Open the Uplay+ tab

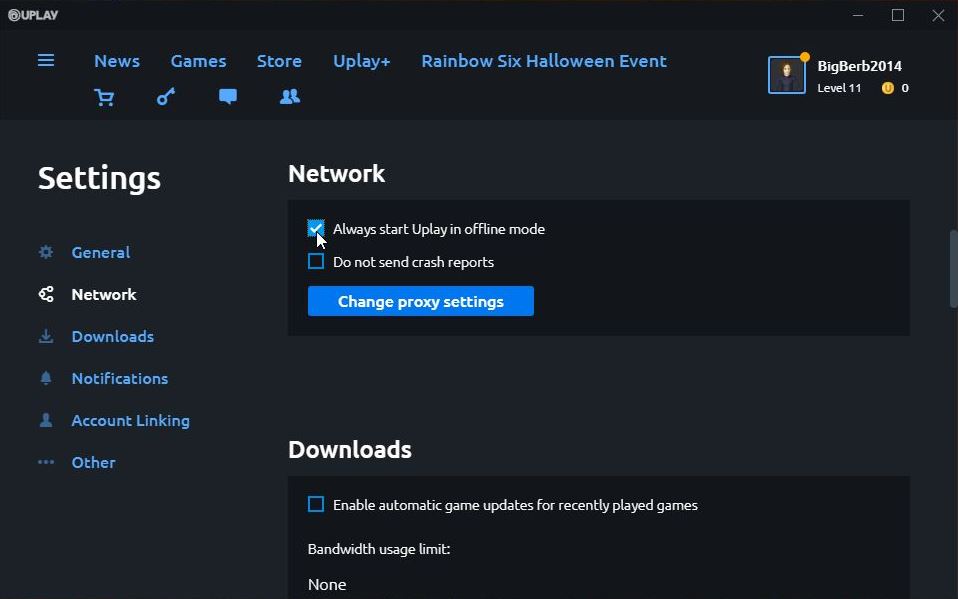pyautogui.click(x=362, y=61)
